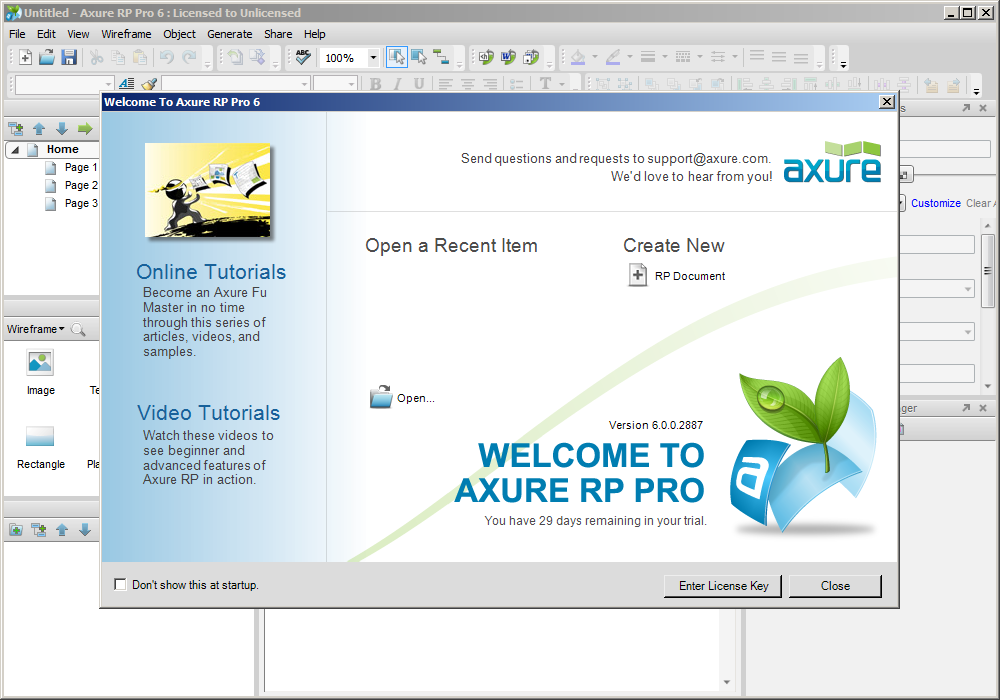Toggle the bulleted list button
The image size is (1000, 700).
pos(517,84)
